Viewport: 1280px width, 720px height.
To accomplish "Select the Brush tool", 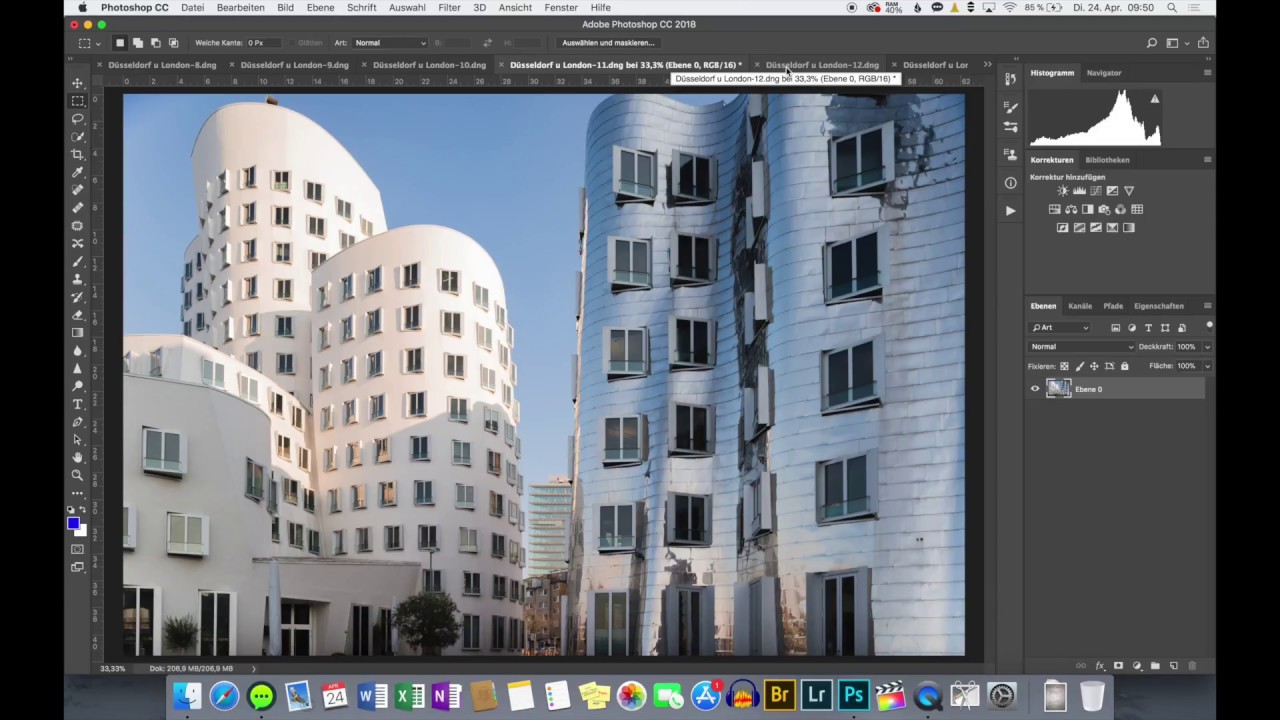I will 78,262.
